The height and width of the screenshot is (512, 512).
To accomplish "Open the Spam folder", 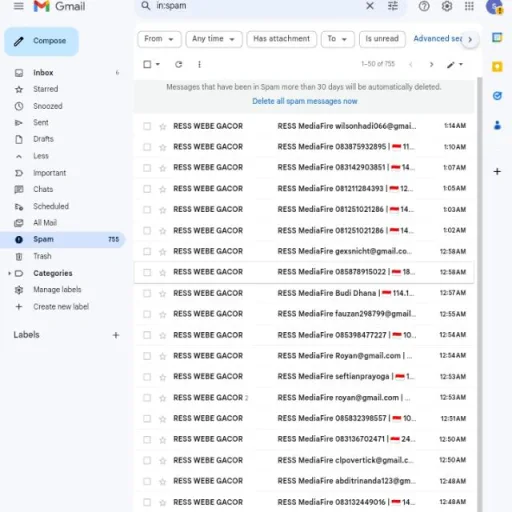I will [62, 239].
